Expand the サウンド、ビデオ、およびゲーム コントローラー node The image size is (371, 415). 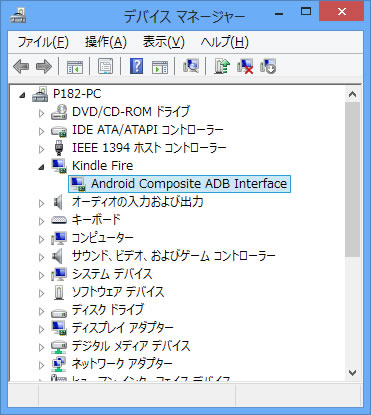point(41,257)
